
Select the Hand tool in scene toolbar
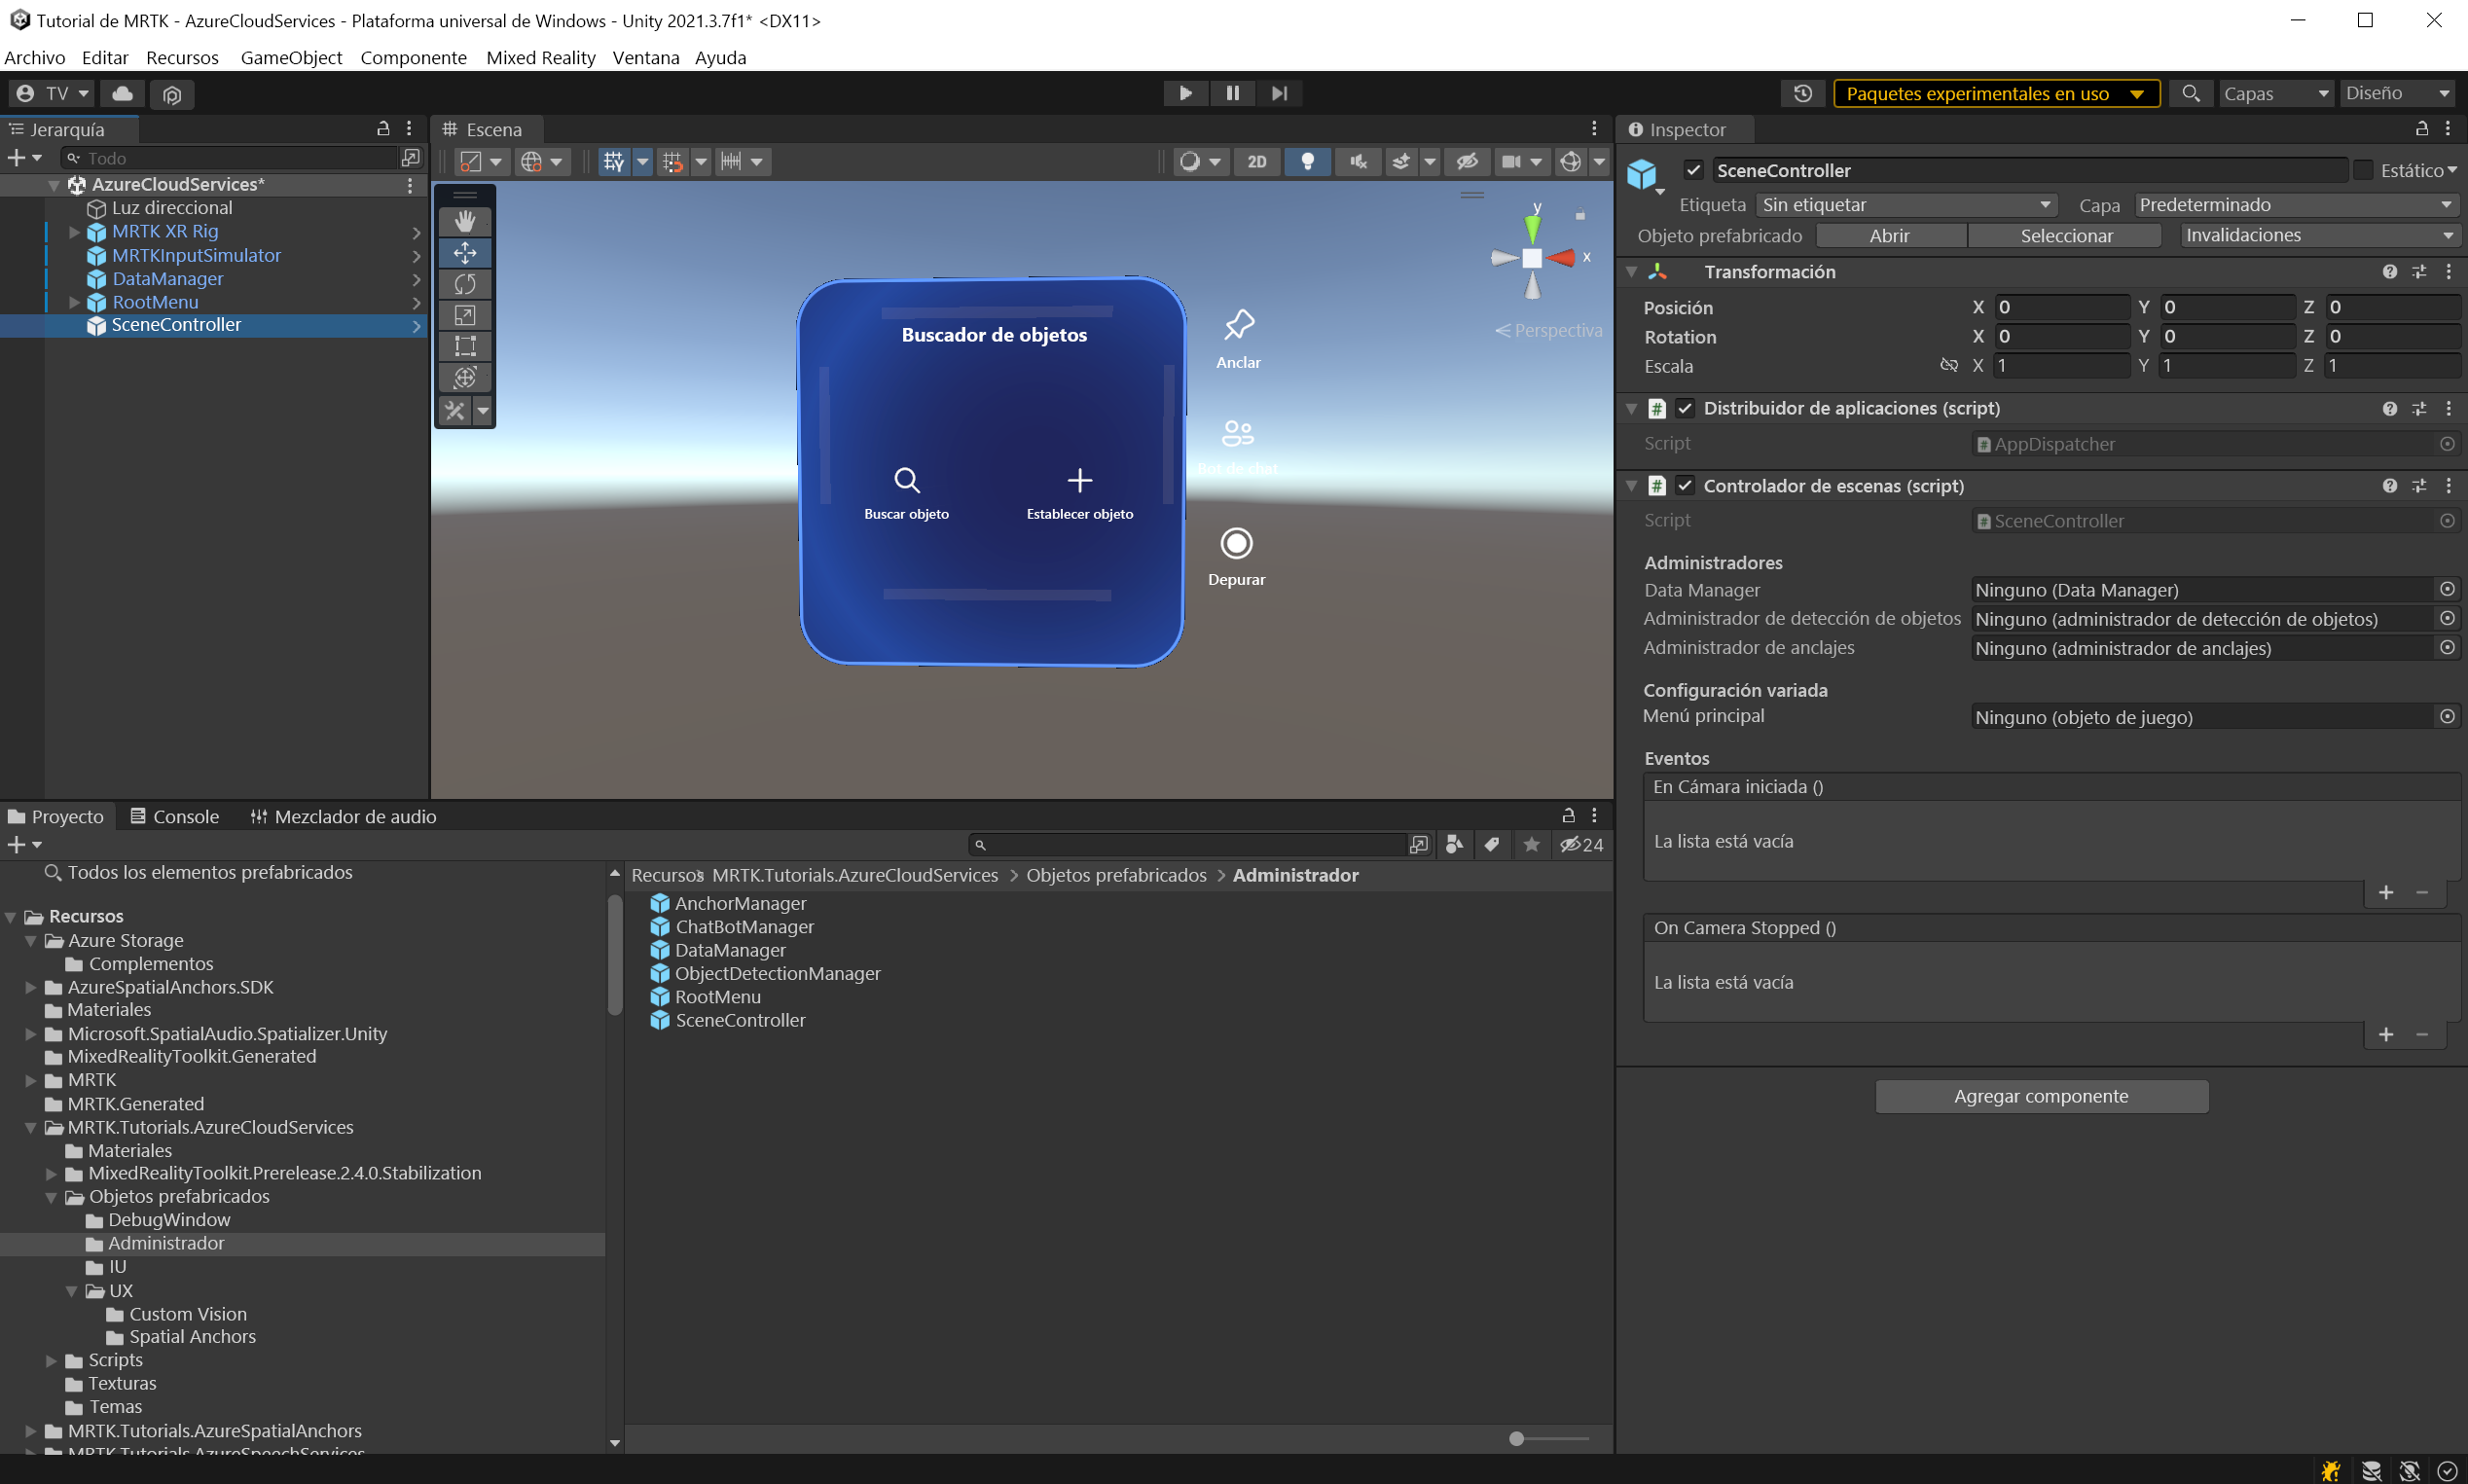tap(465, 221)
